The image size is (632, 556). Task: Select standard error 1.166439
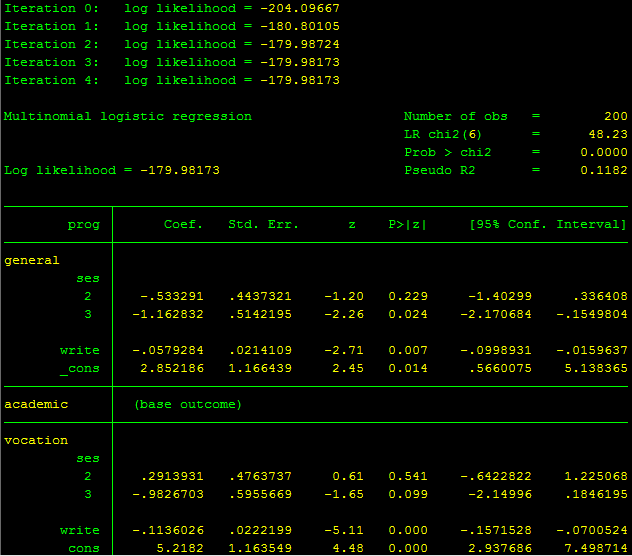(x=260, y=369)
